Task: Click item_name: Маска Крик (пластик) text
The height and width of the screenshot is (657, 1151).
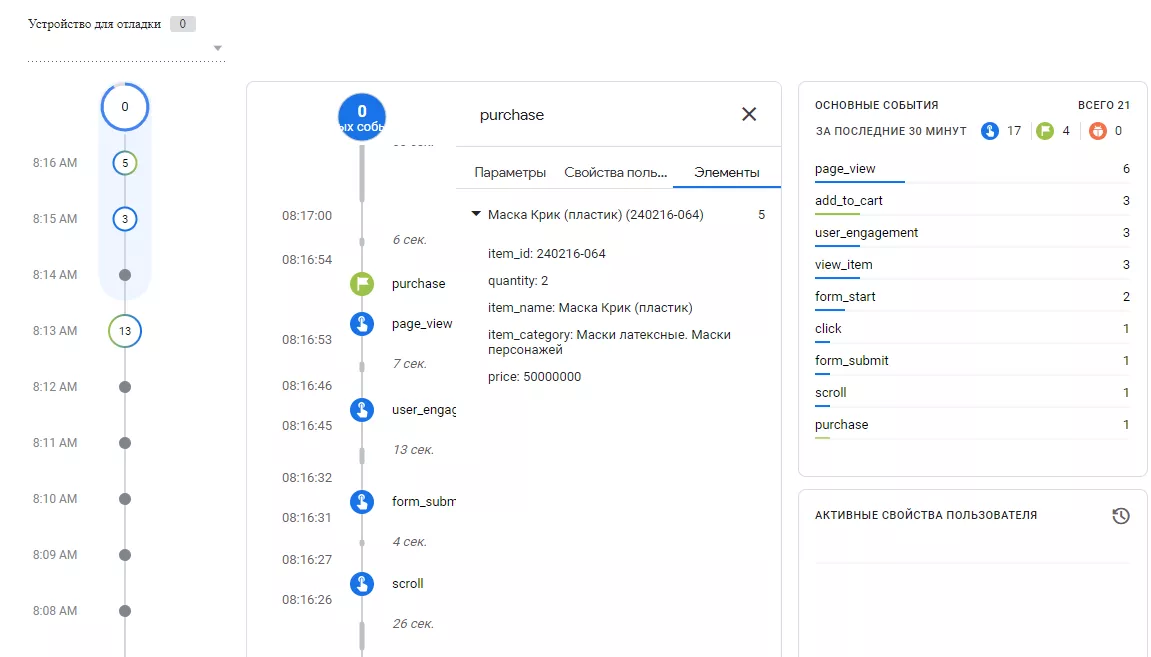Action: click(590, 308)
